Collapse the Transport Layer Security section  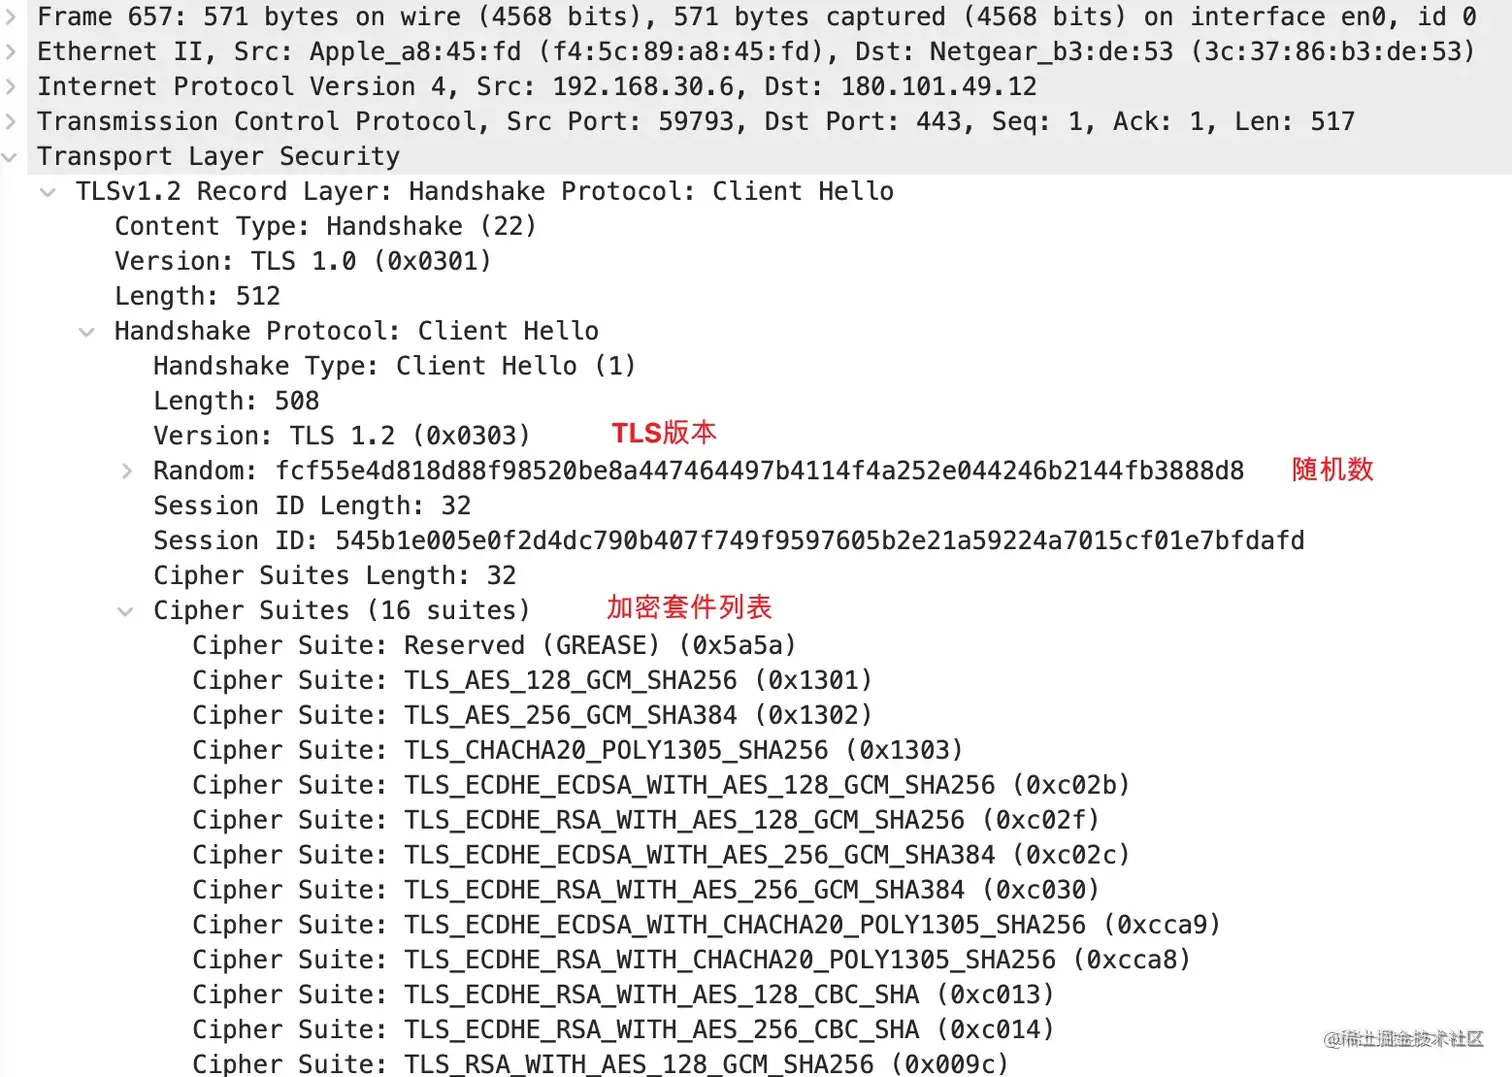(10, 157)
